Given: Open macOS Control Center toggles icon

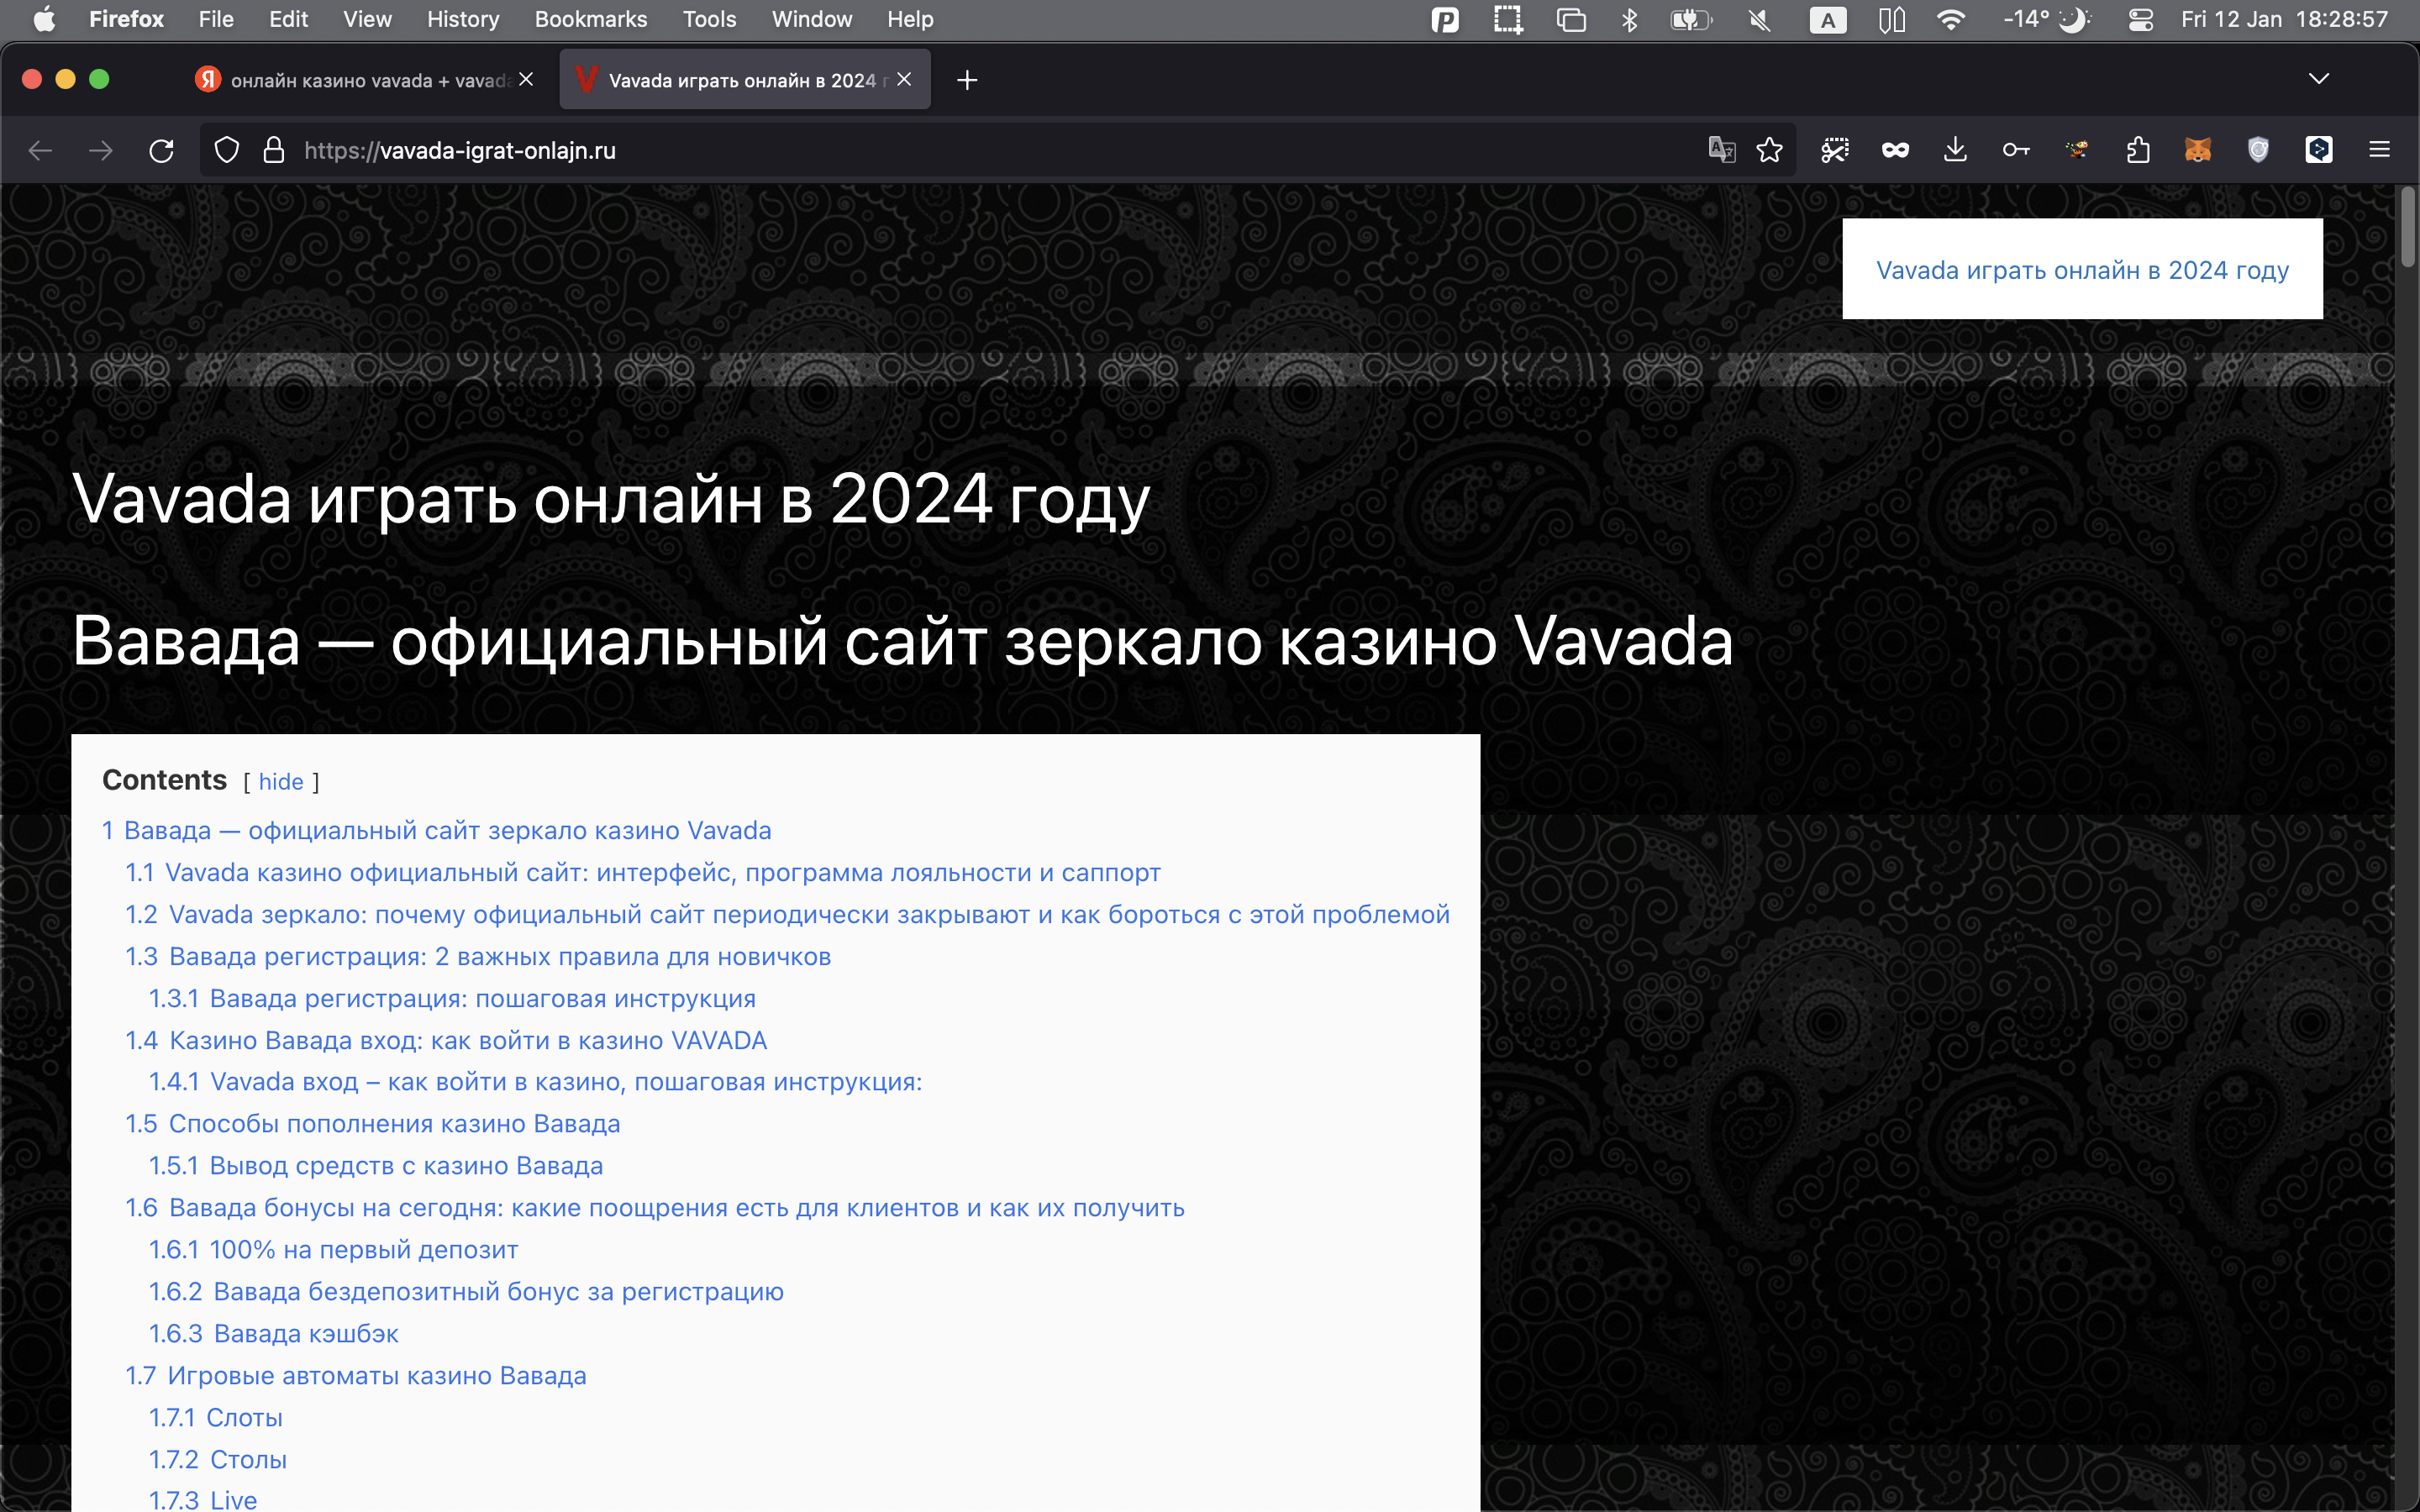Looking at the screenshot, I should click(2140, 20).
